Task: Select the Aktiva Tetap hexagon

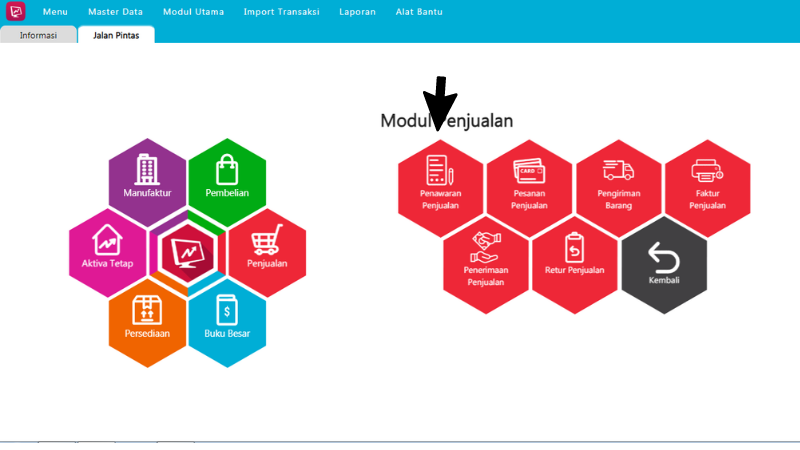Action: pos(108,247)
